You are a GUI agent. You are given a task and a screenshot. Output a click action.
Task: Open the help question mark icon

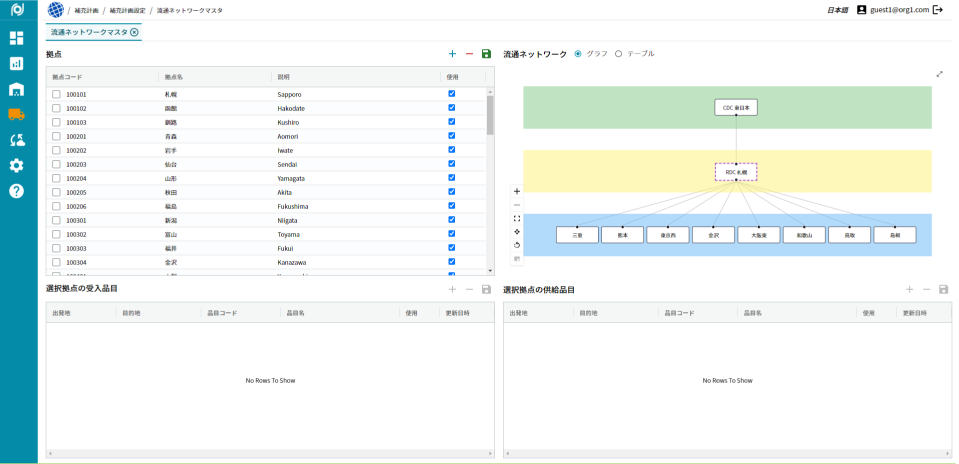(16, 191)
